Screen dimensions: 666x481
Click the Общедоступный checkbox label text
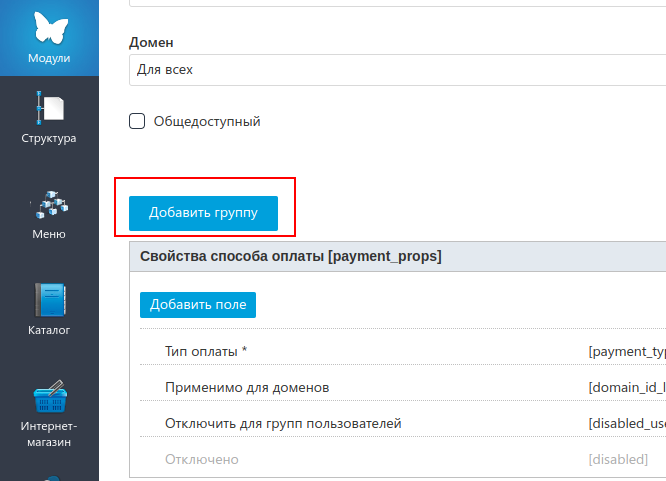coord(206,121)
